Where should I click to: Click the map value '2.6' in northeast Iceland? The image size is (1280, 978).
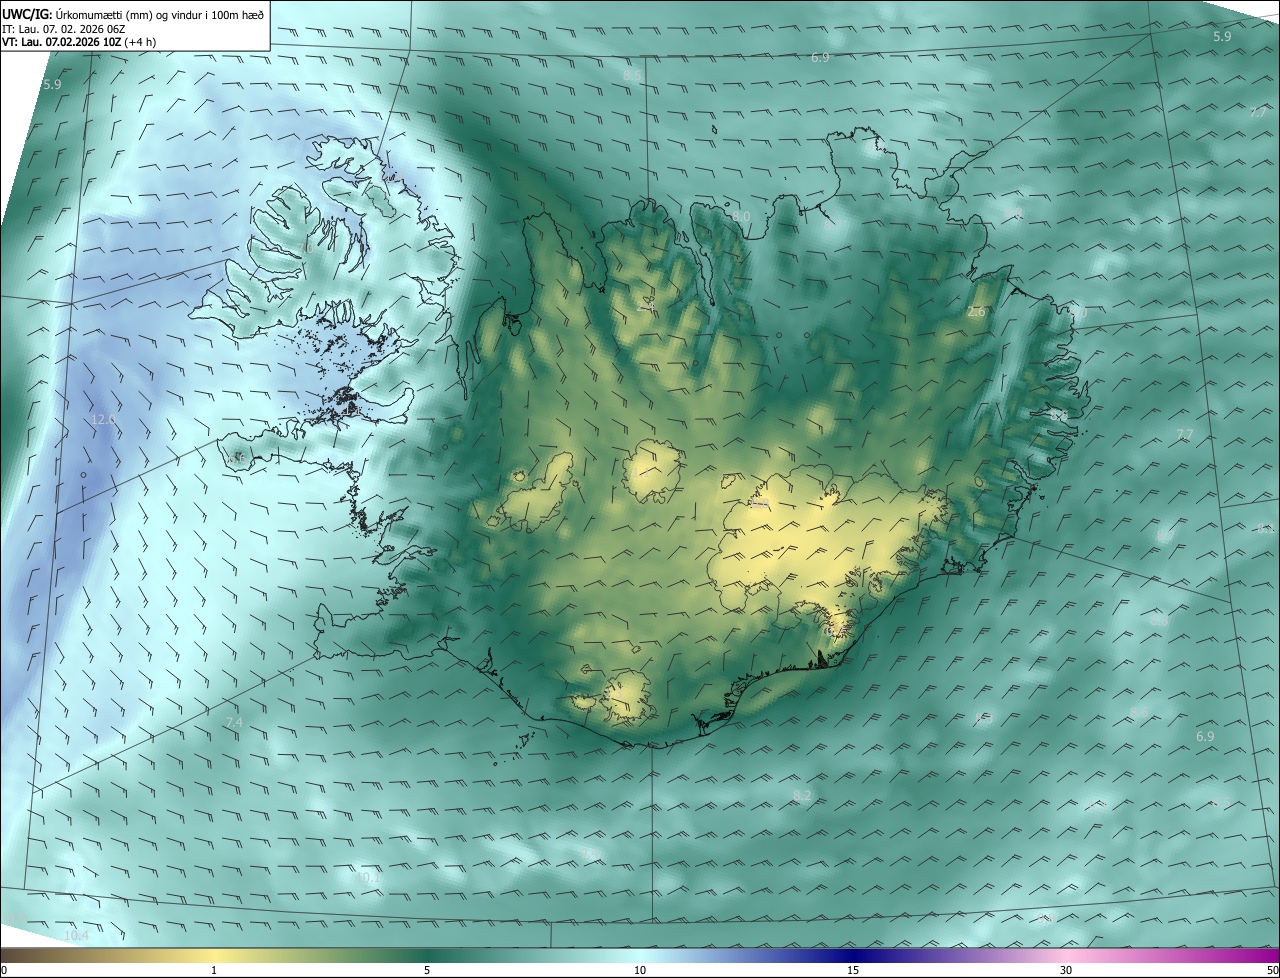tap(977, 312)
